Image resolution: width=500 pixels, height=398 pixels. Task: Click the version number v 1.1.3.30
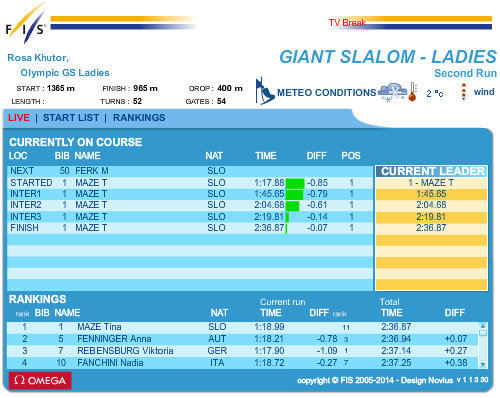(x=472, y=380)
